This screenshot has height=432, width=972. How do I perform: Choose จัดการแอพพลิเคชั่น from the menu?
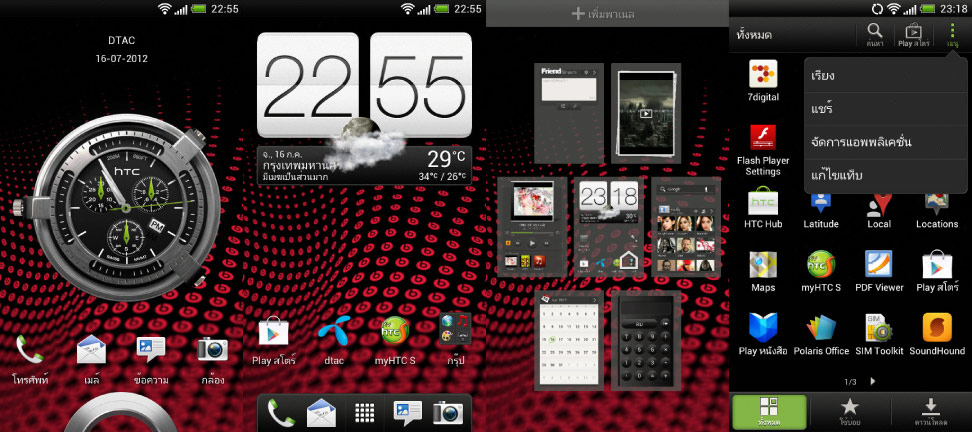coord(886,143)
